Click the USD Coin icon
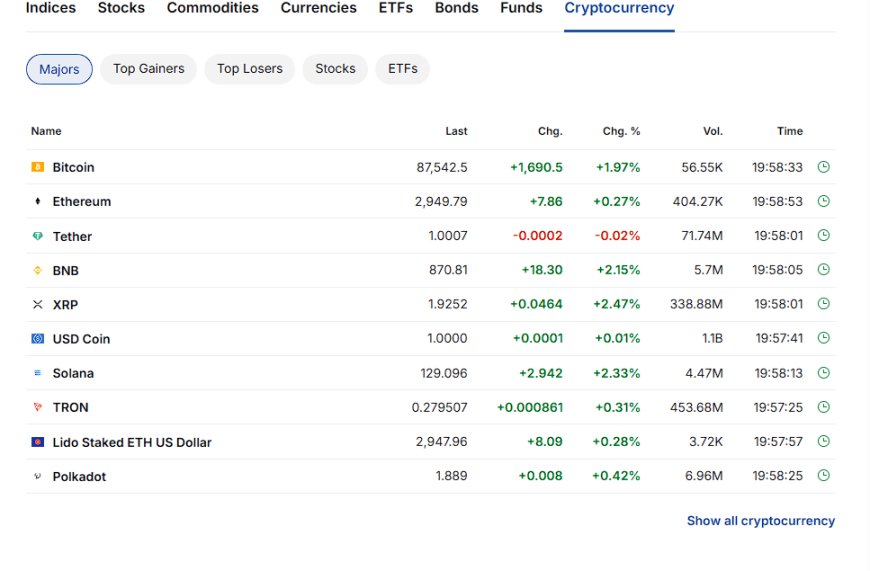The width and height of the screenshot is (870, 571). click(x=38, y=338)
